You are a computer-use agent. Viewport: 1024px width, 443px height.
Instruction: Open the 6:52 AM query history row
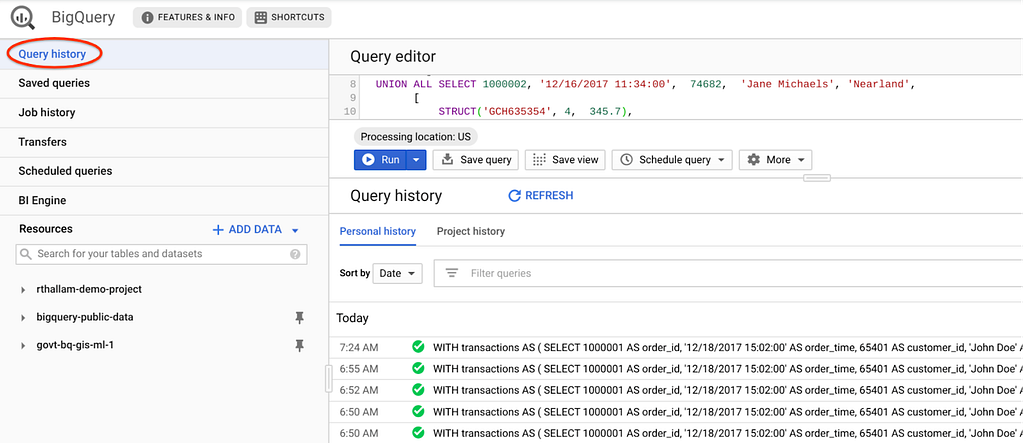click(679, 390)
